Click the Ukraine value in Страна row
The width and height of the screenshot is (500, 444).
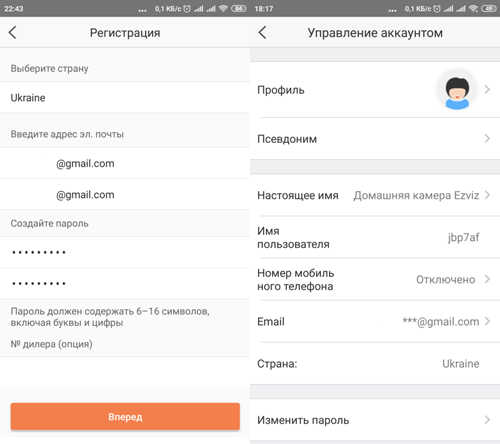click(461, 363)
